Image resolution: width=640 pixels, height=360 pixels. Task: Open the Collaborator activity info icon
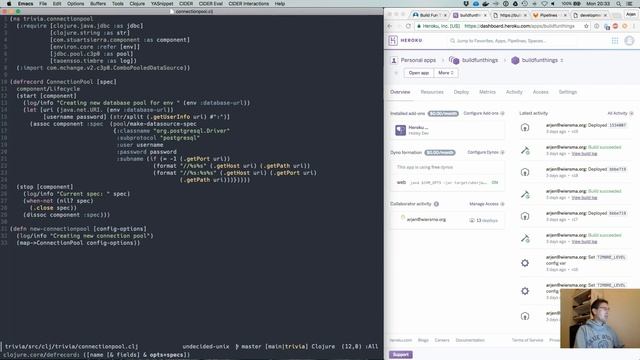click(436, 204)
